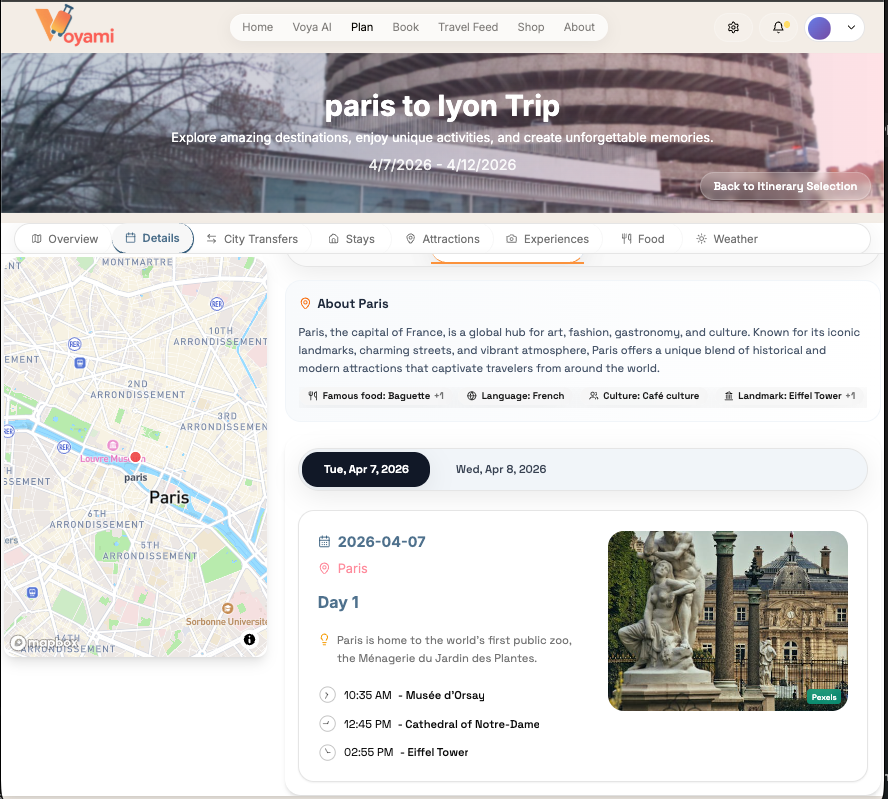
Task: Click the info icon on the Paris map
Action: click(249, 640)
